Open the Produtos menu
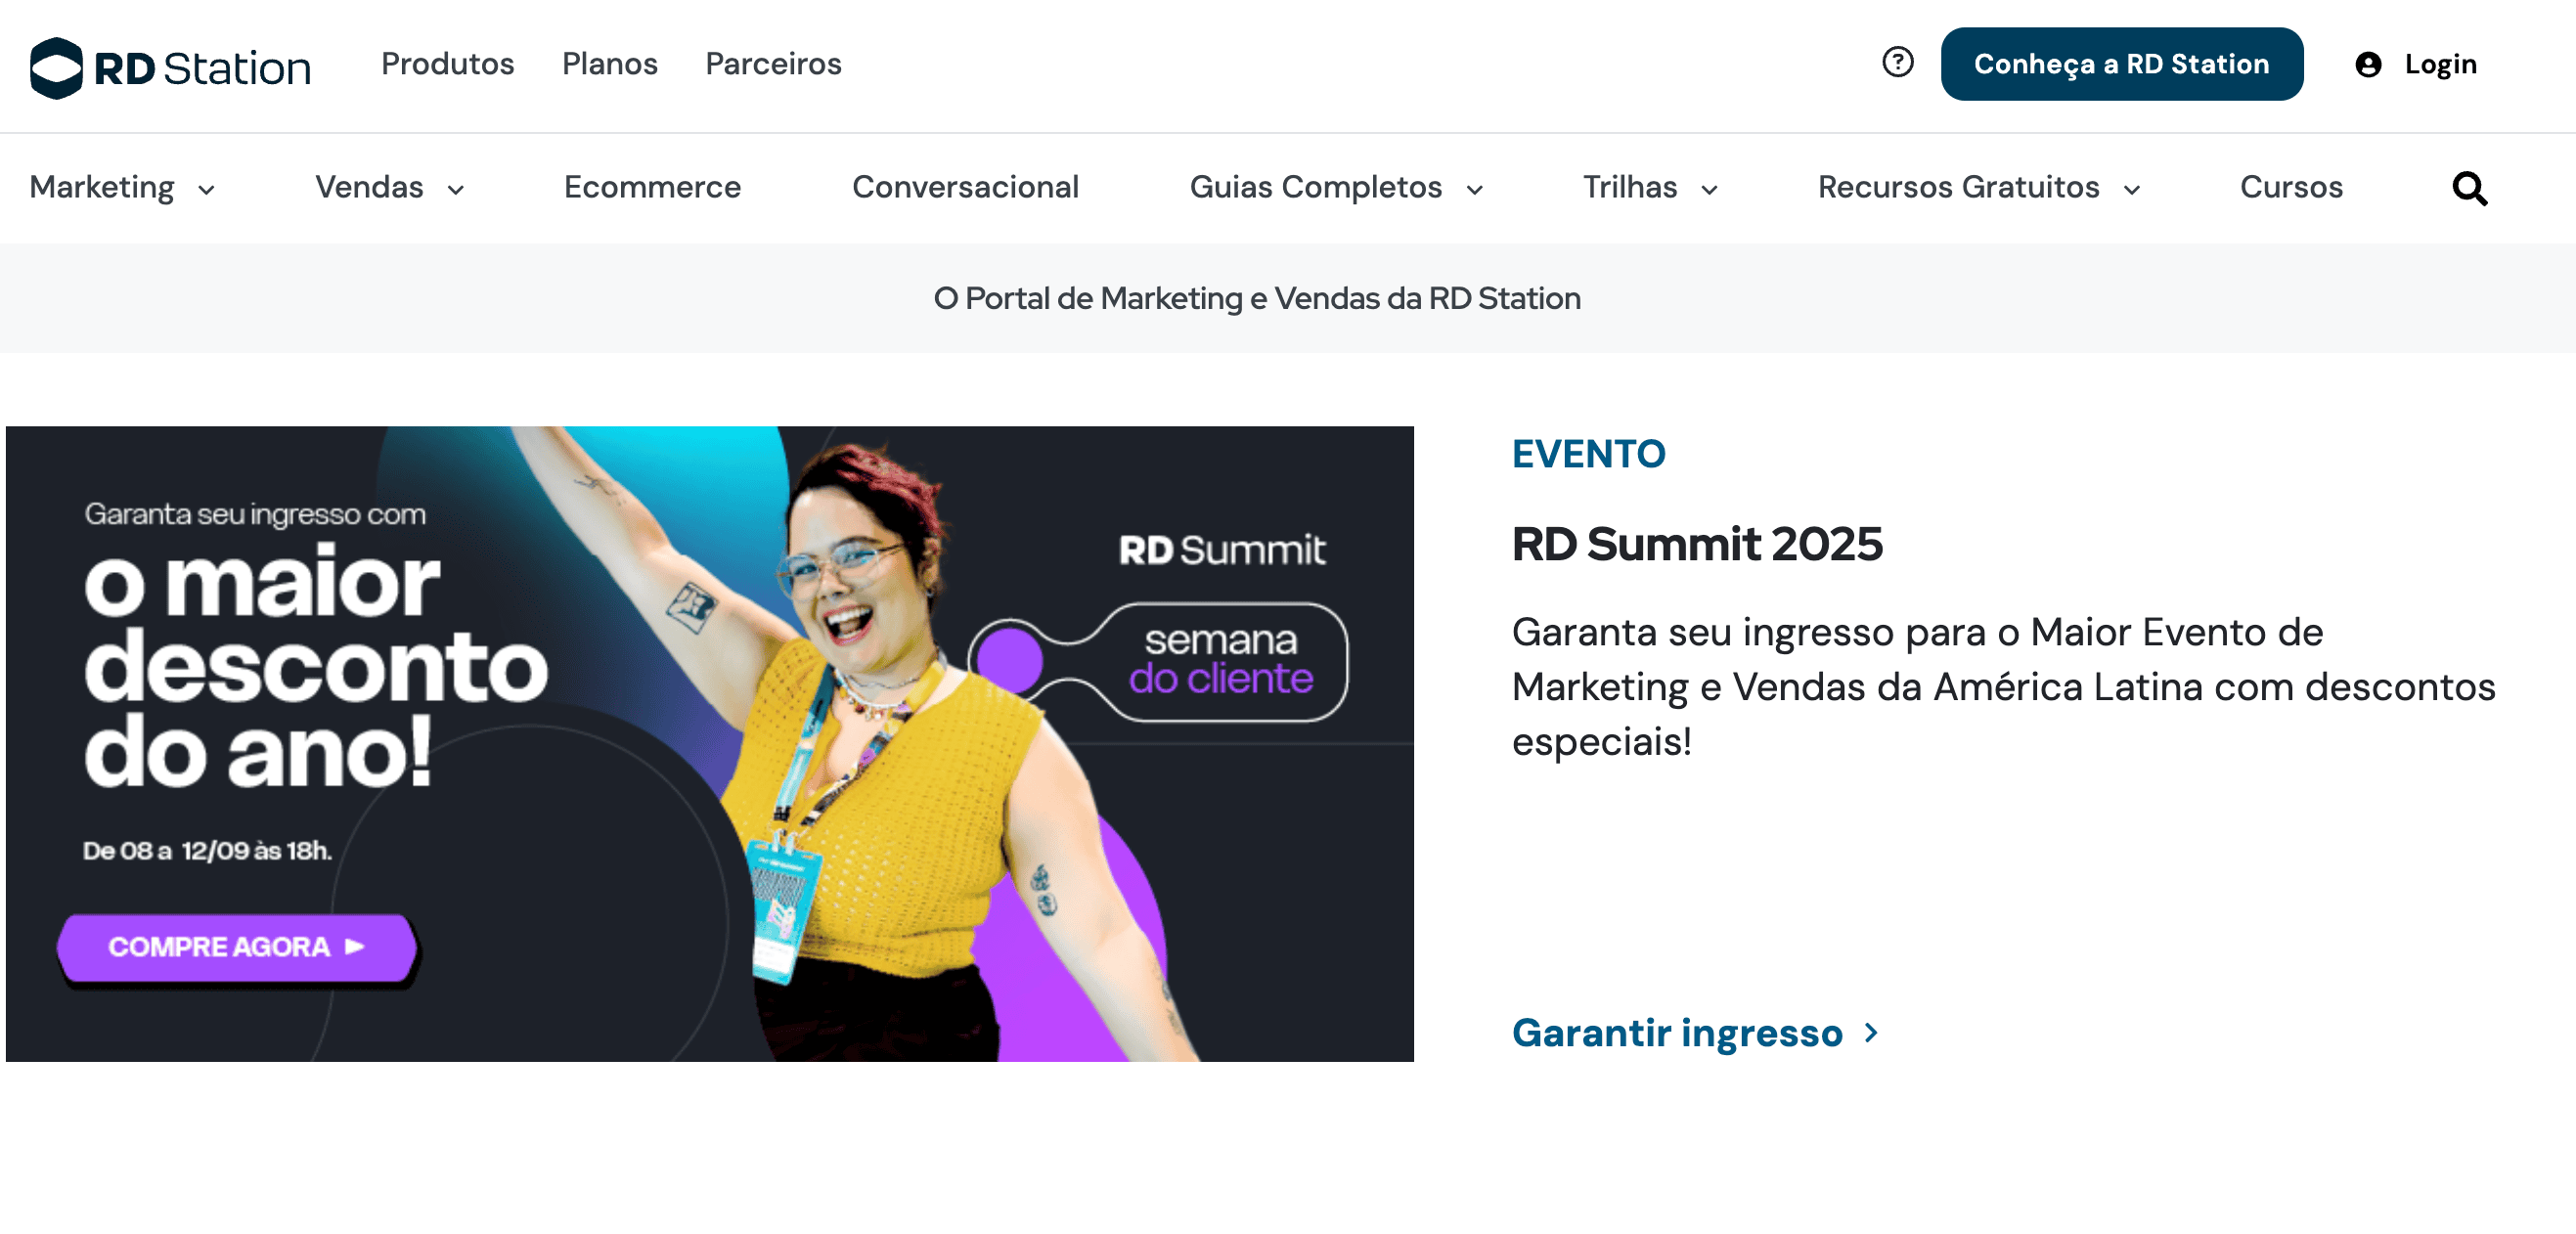This screenshot has height=1234, width=2576. tap(447, 64)
